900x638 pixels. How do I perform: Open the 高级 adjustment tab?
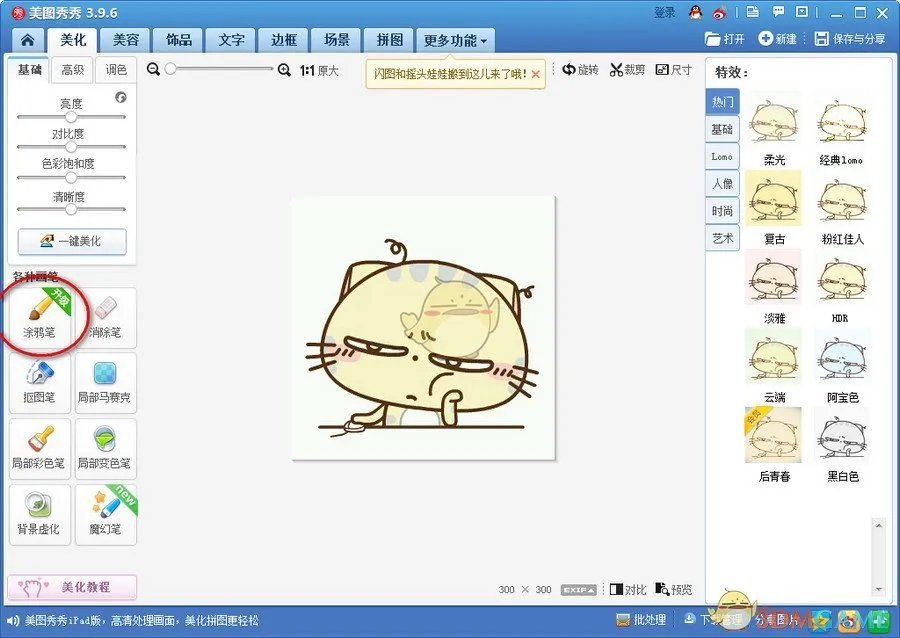tap(73, 70)
